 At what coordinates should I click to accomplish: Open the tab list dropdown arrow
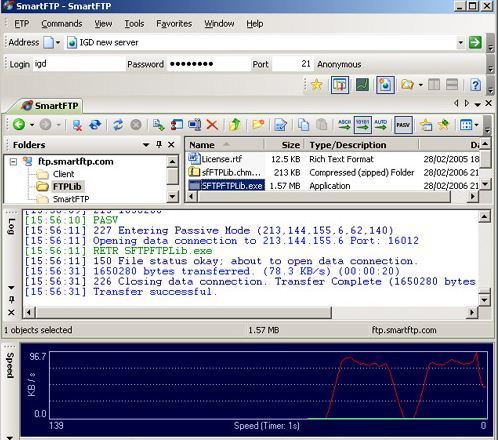[478, 104]
